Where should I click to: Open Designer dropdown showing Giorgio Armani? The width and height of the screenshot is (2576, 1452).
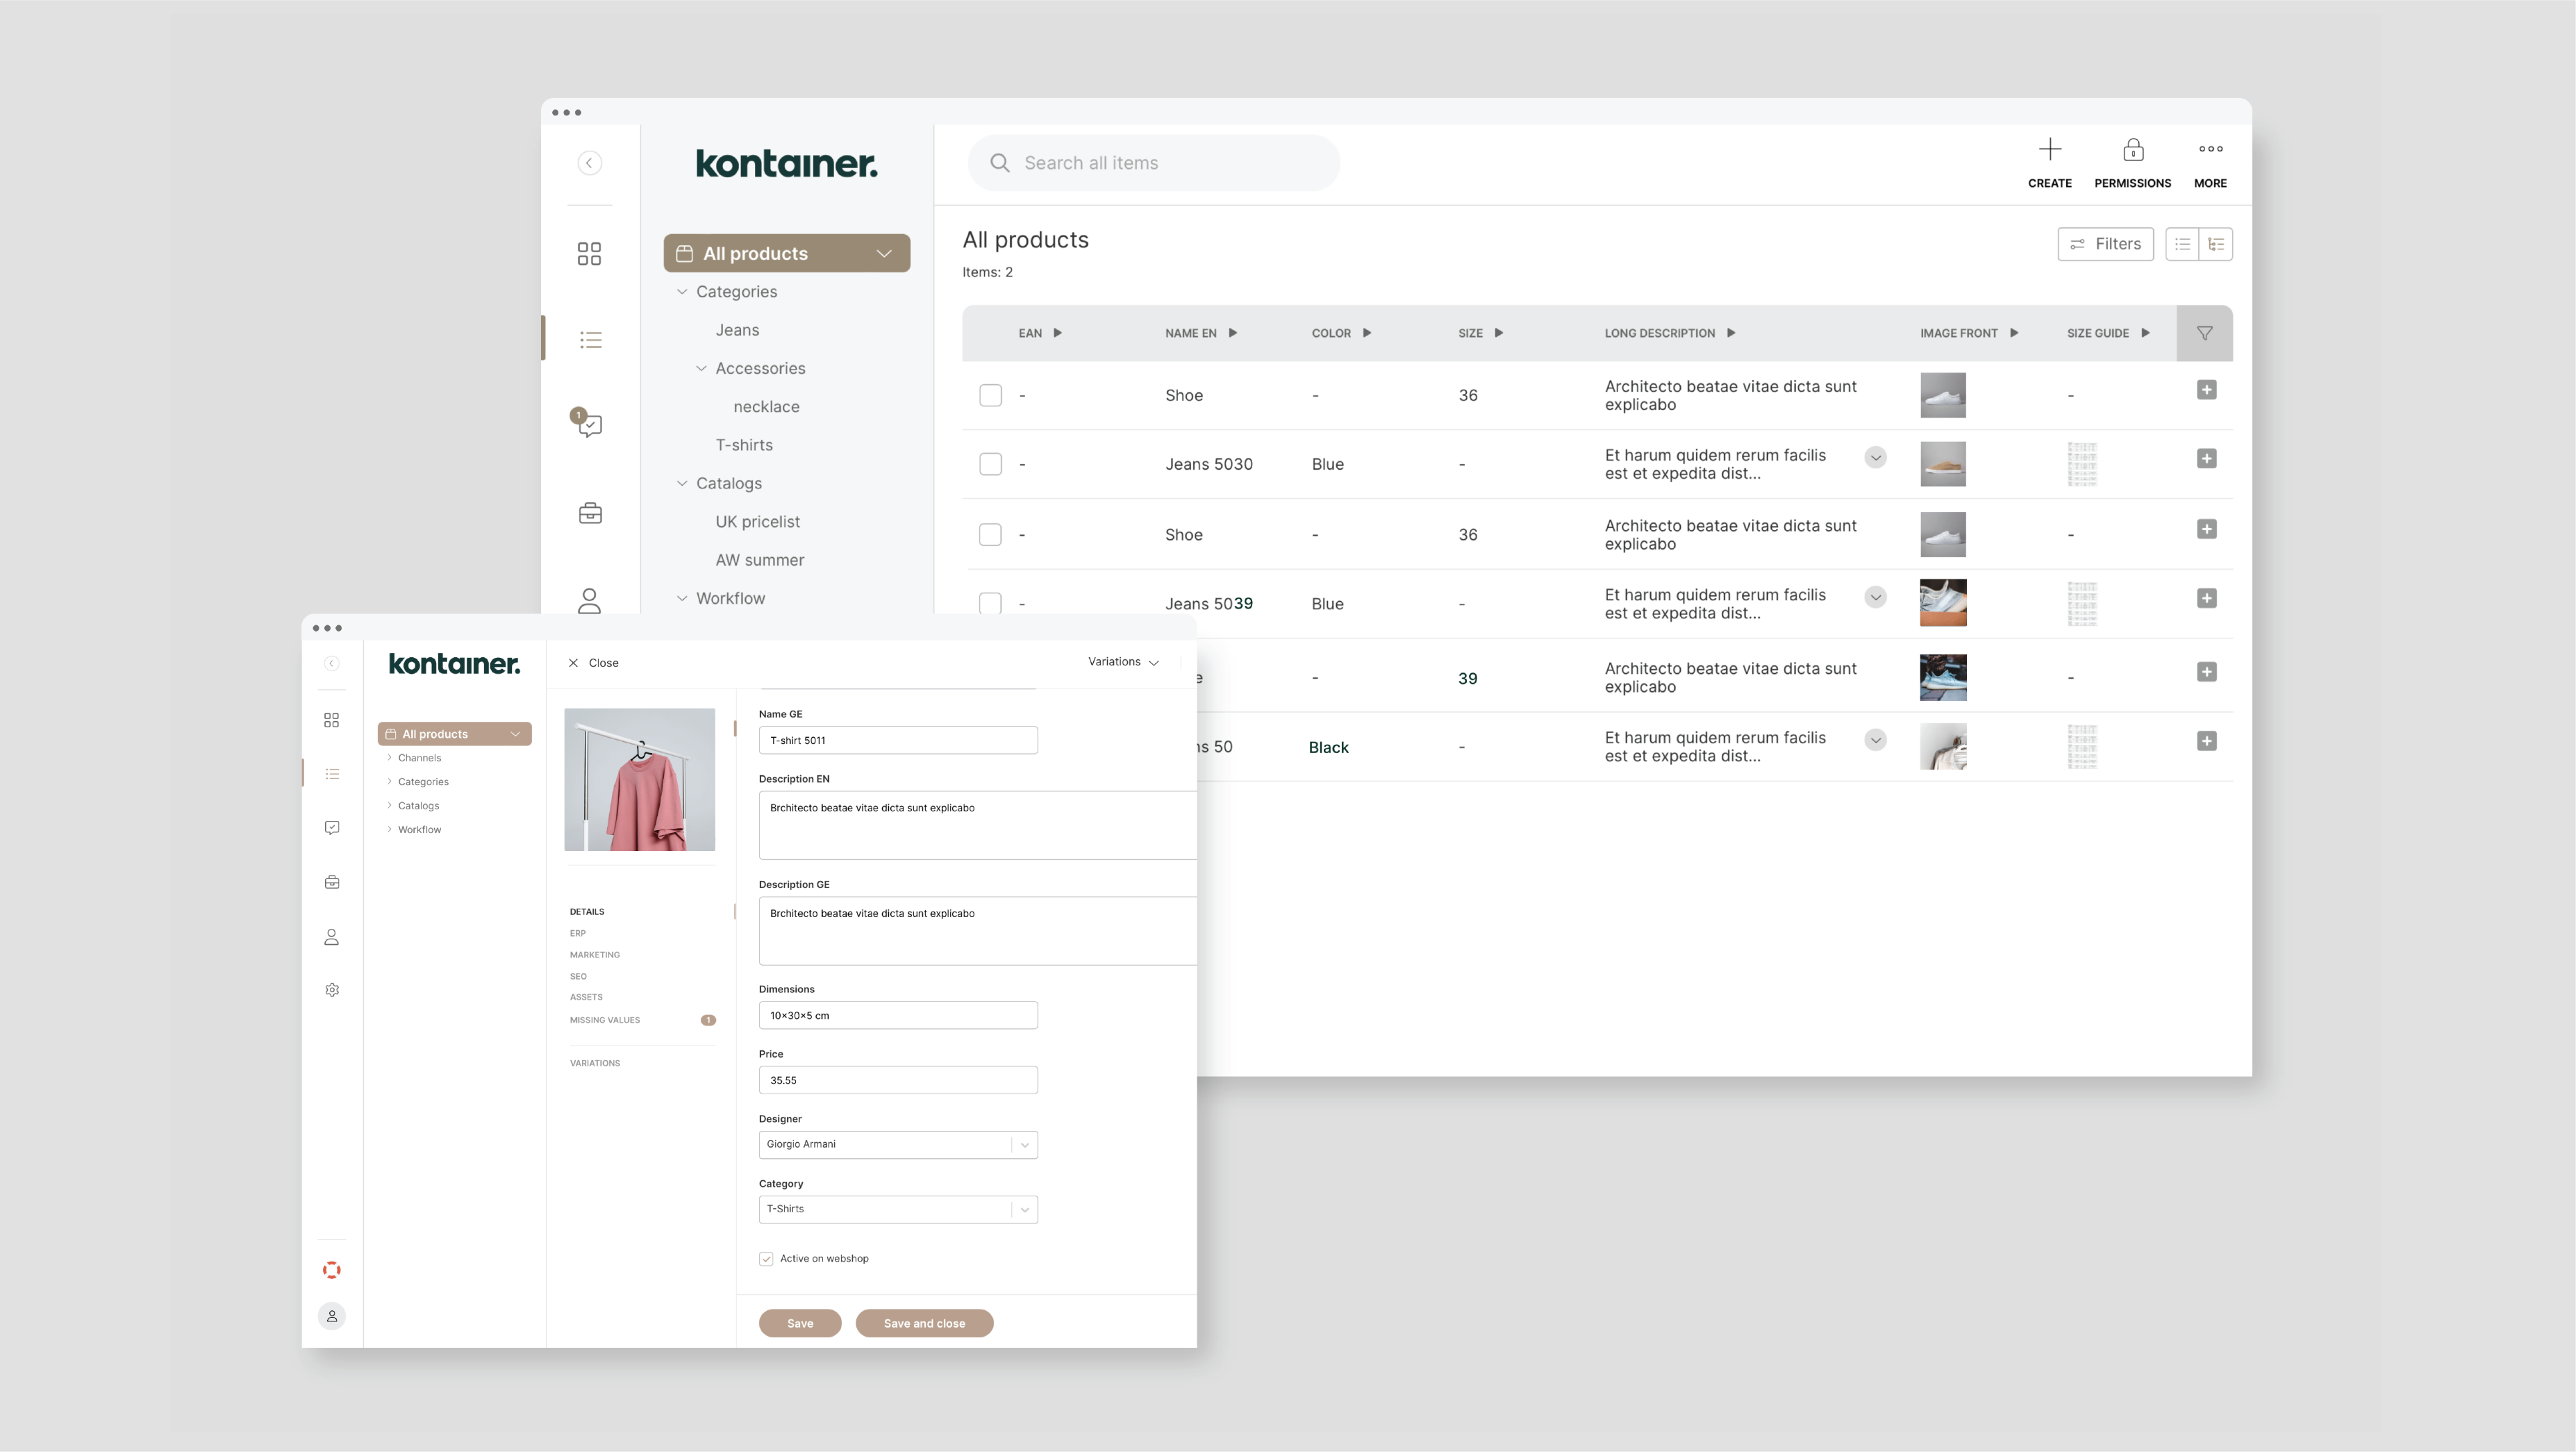pyautogui.click(x=898, y=1145)
